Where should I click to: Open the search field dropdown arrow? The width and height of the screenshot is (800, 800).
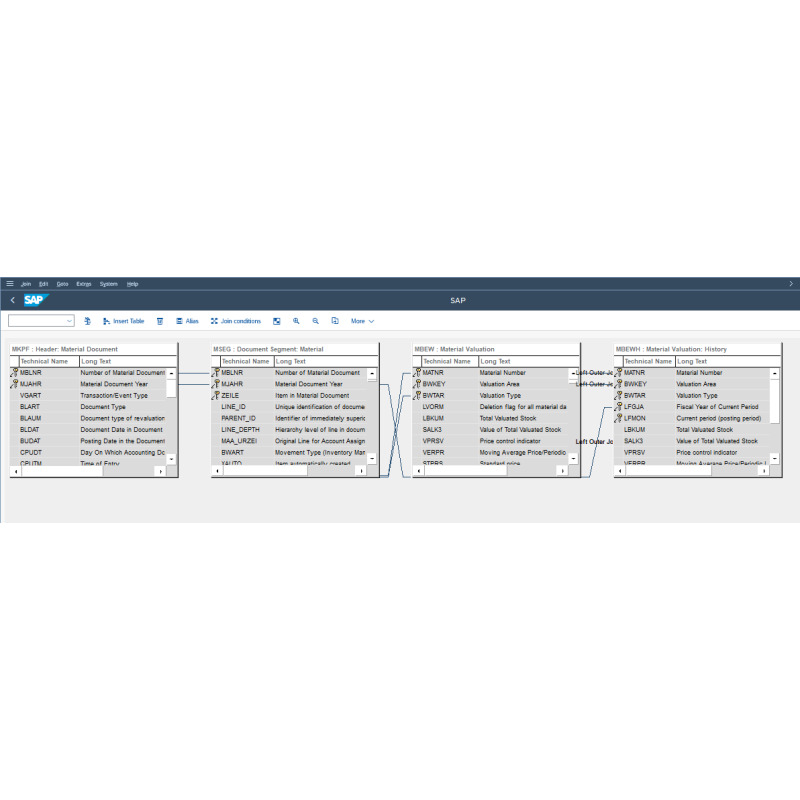(x=68, y=321)
